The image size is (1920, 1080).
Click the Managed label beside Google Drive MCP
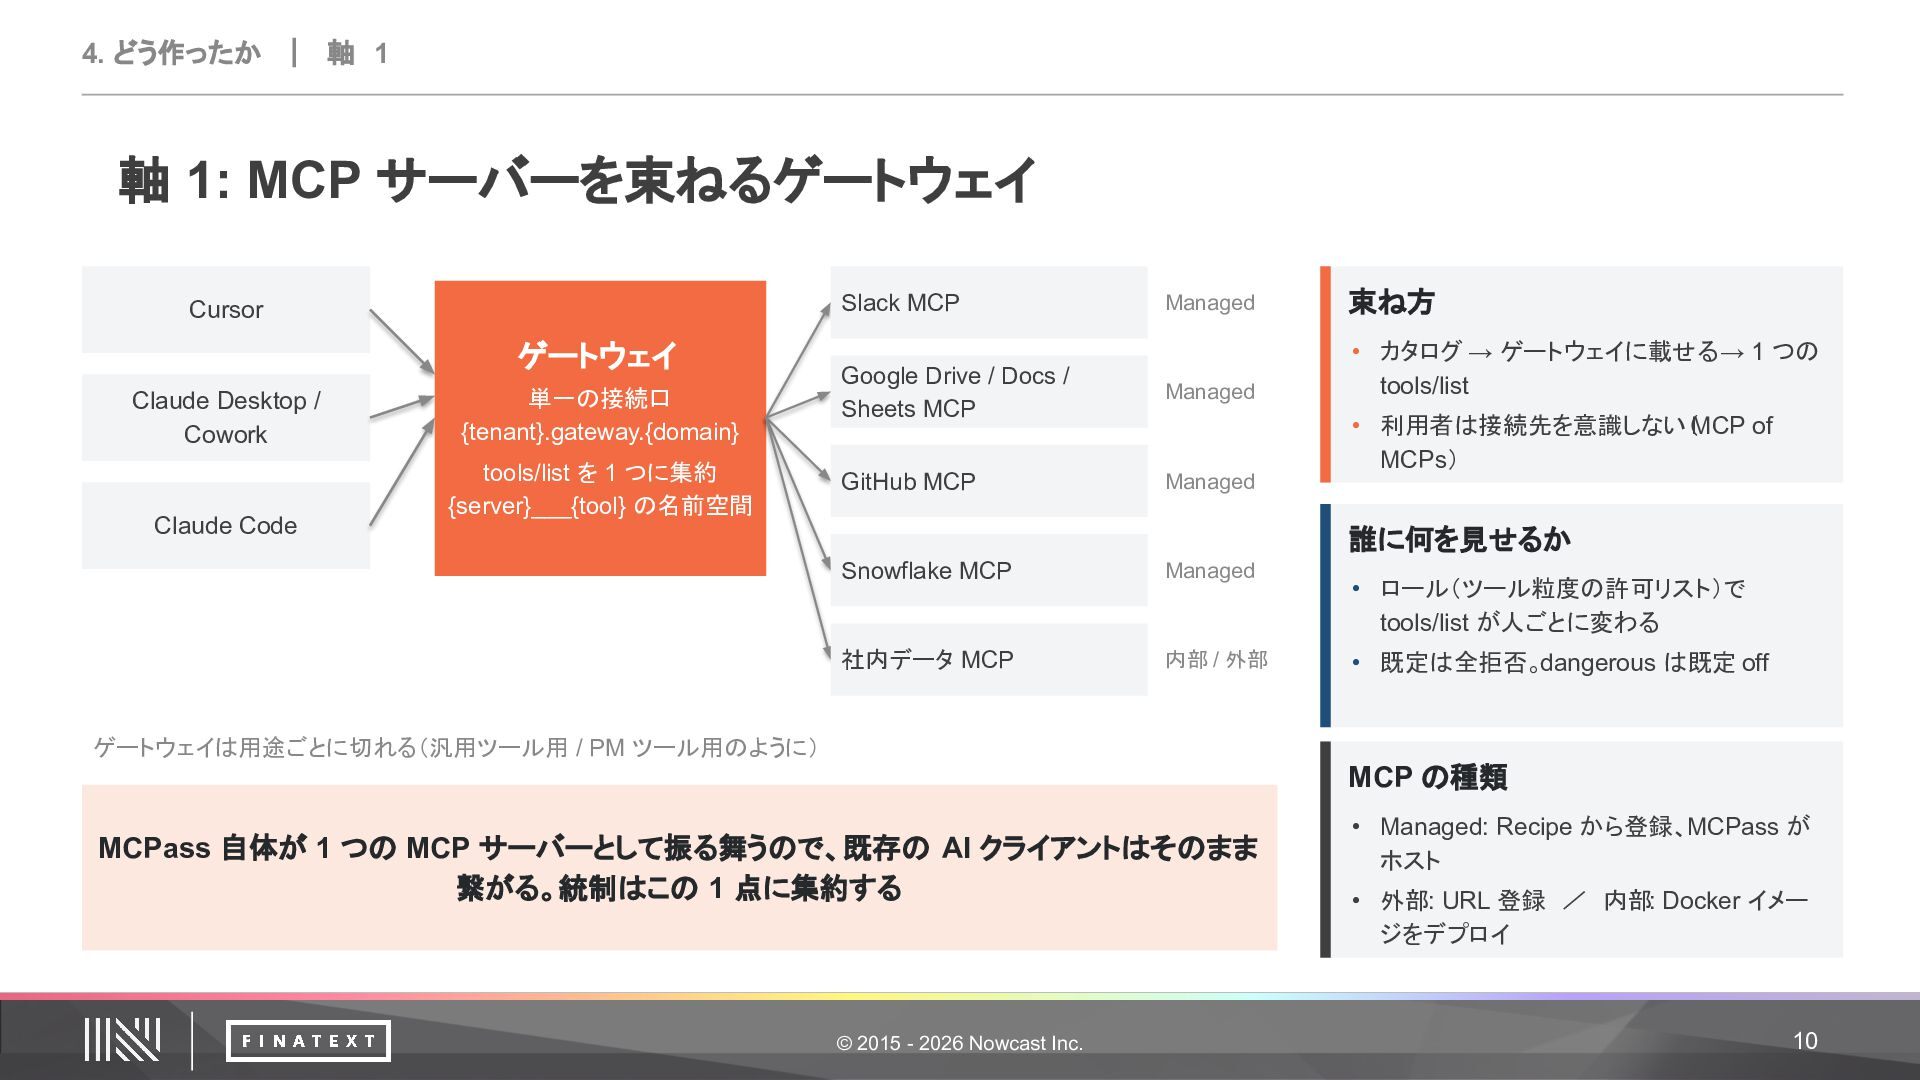[x=1210, y=392]
